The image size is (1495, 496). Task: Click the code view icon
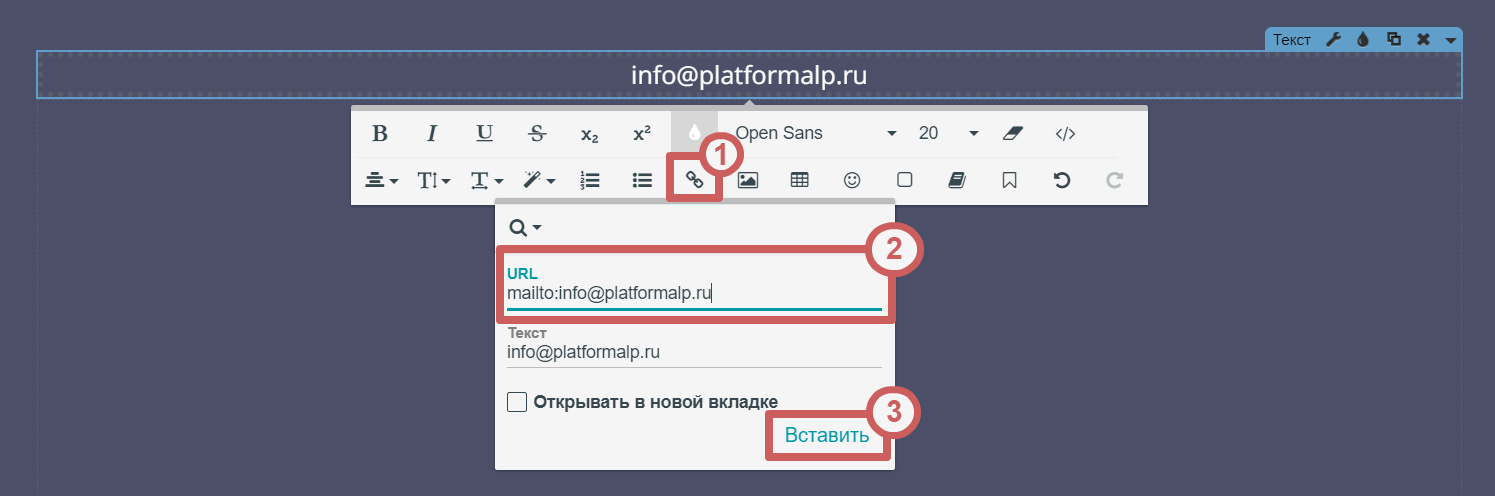tap(1065, 134)
